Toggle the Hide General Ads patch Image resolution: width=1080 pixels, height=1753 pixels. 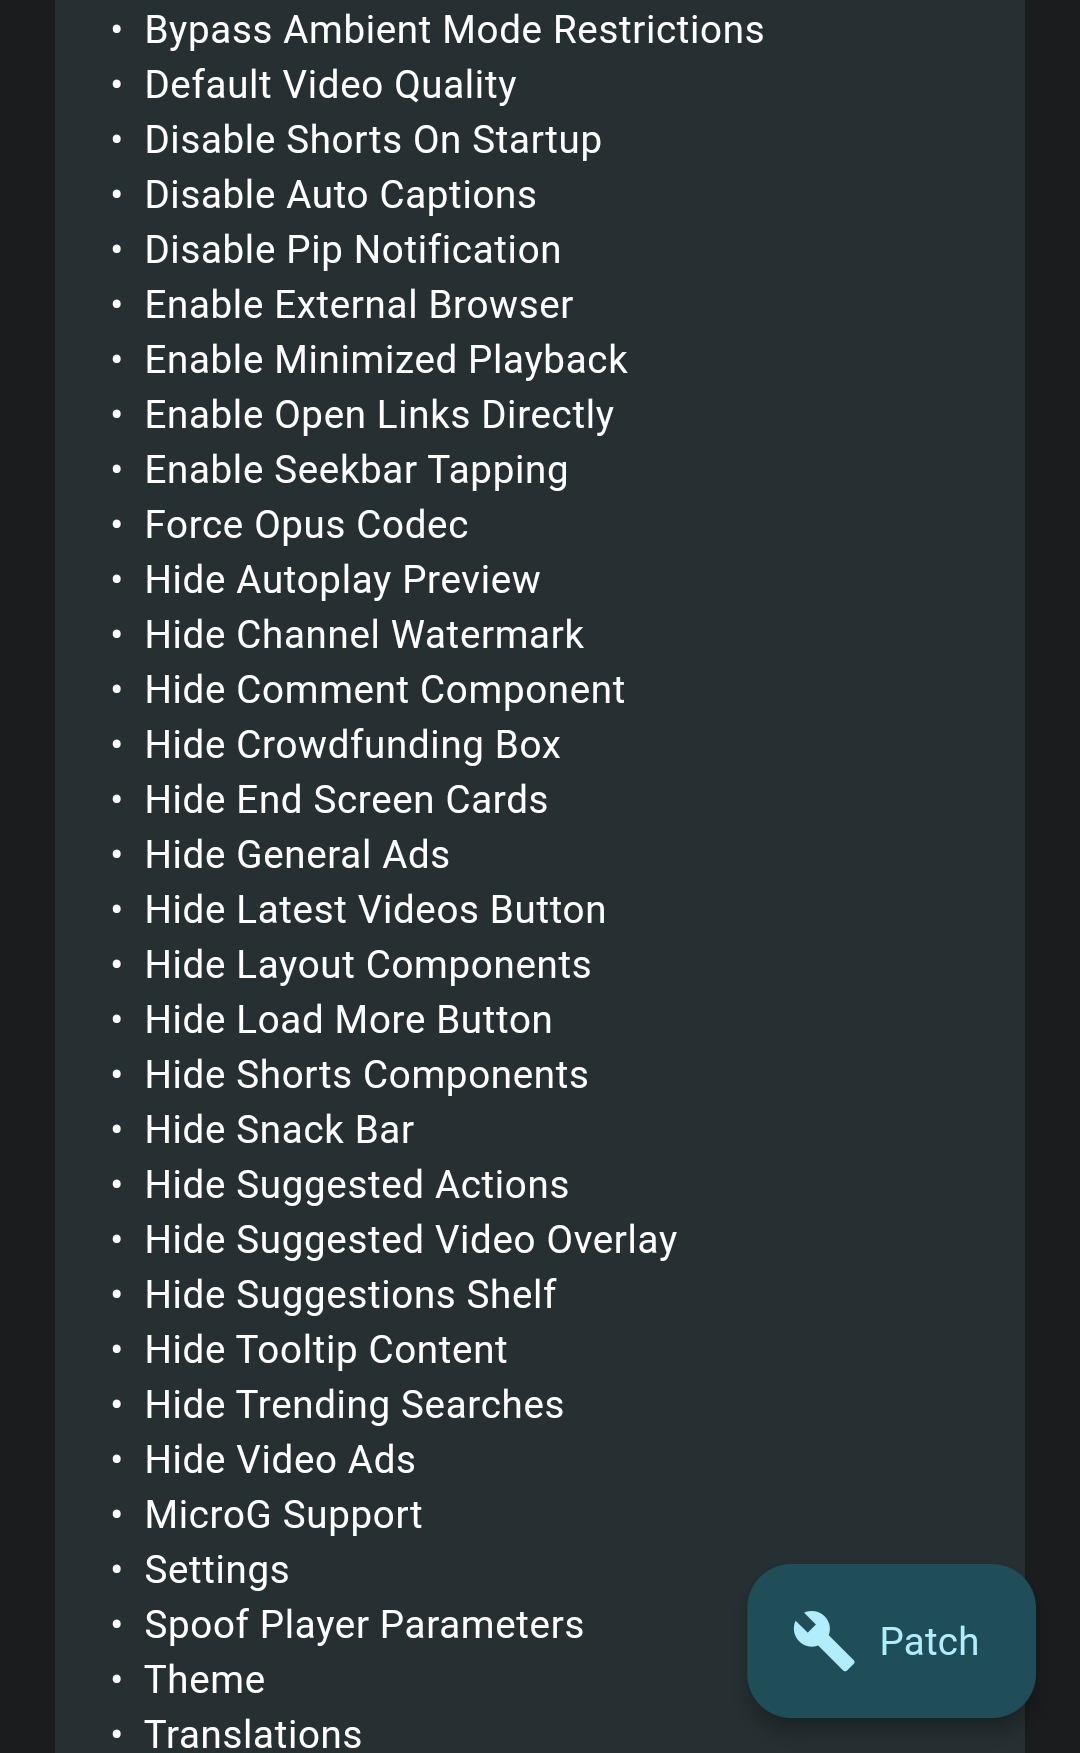297,855
